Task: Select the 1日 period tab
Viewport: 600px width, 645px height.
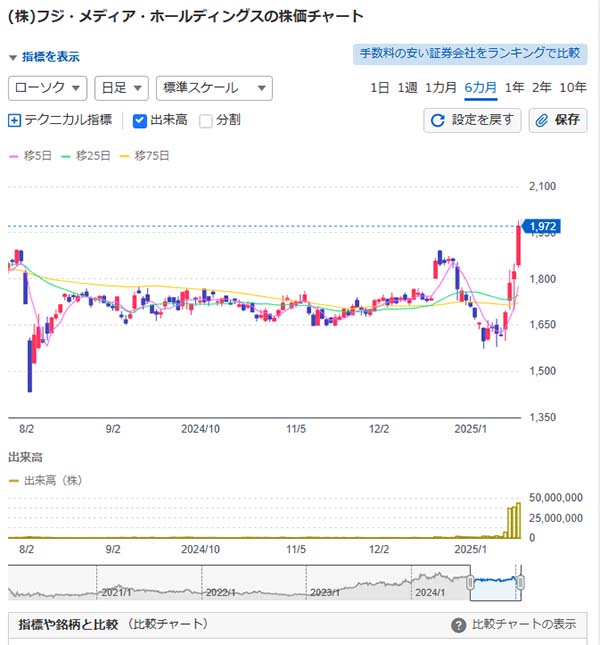Action: (x=380, y=88)
